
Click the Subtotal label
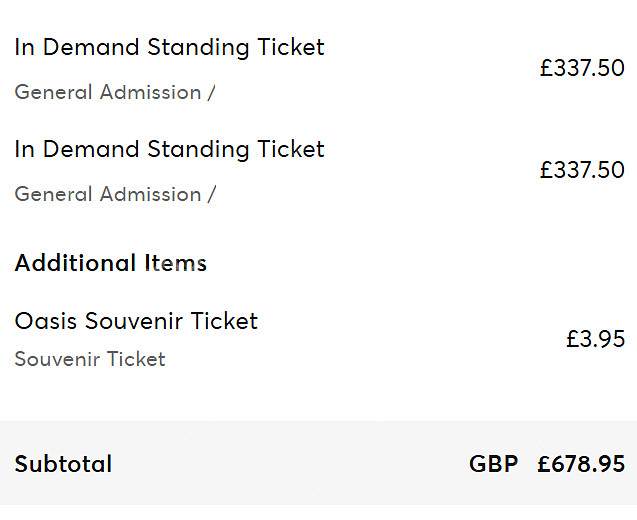63,464
